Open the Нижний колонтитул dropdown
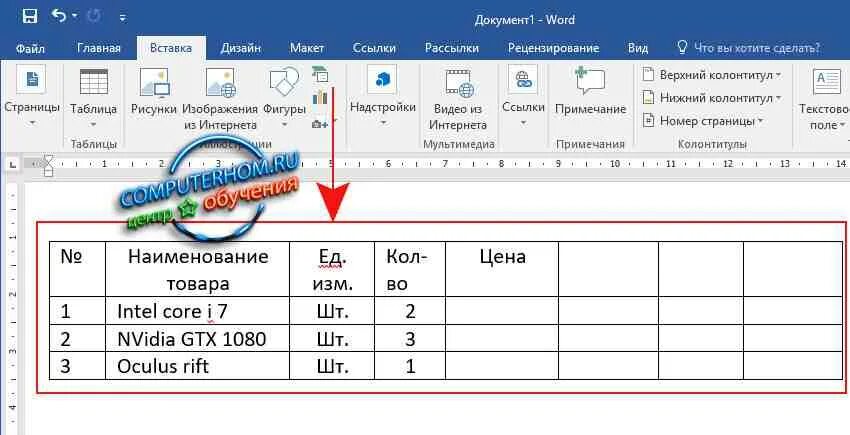The height and width of the screenshot is (435, 850). point(712,98)
